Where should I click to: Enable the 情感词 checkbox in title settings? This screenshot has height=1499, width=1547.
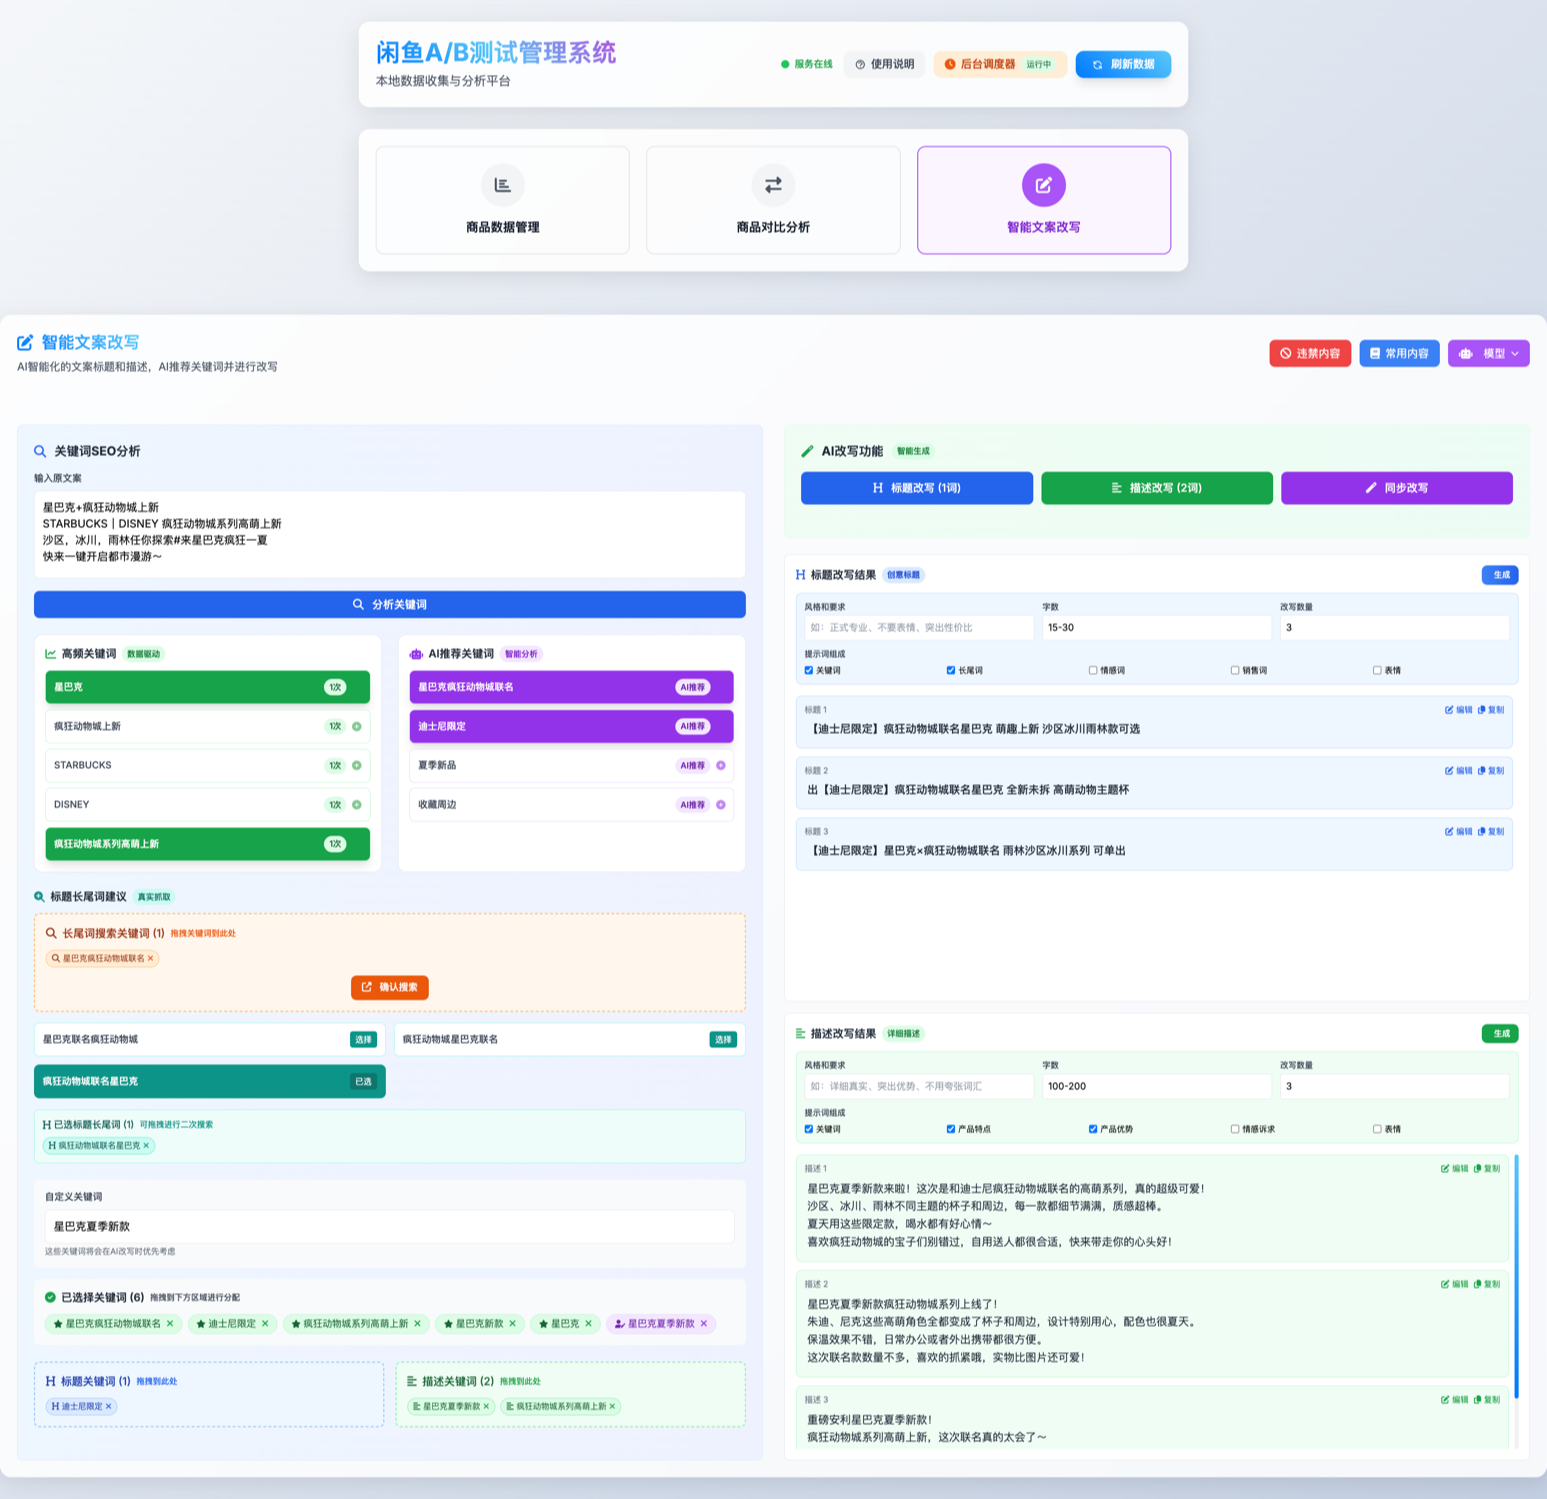click(x=1093, y=671)
